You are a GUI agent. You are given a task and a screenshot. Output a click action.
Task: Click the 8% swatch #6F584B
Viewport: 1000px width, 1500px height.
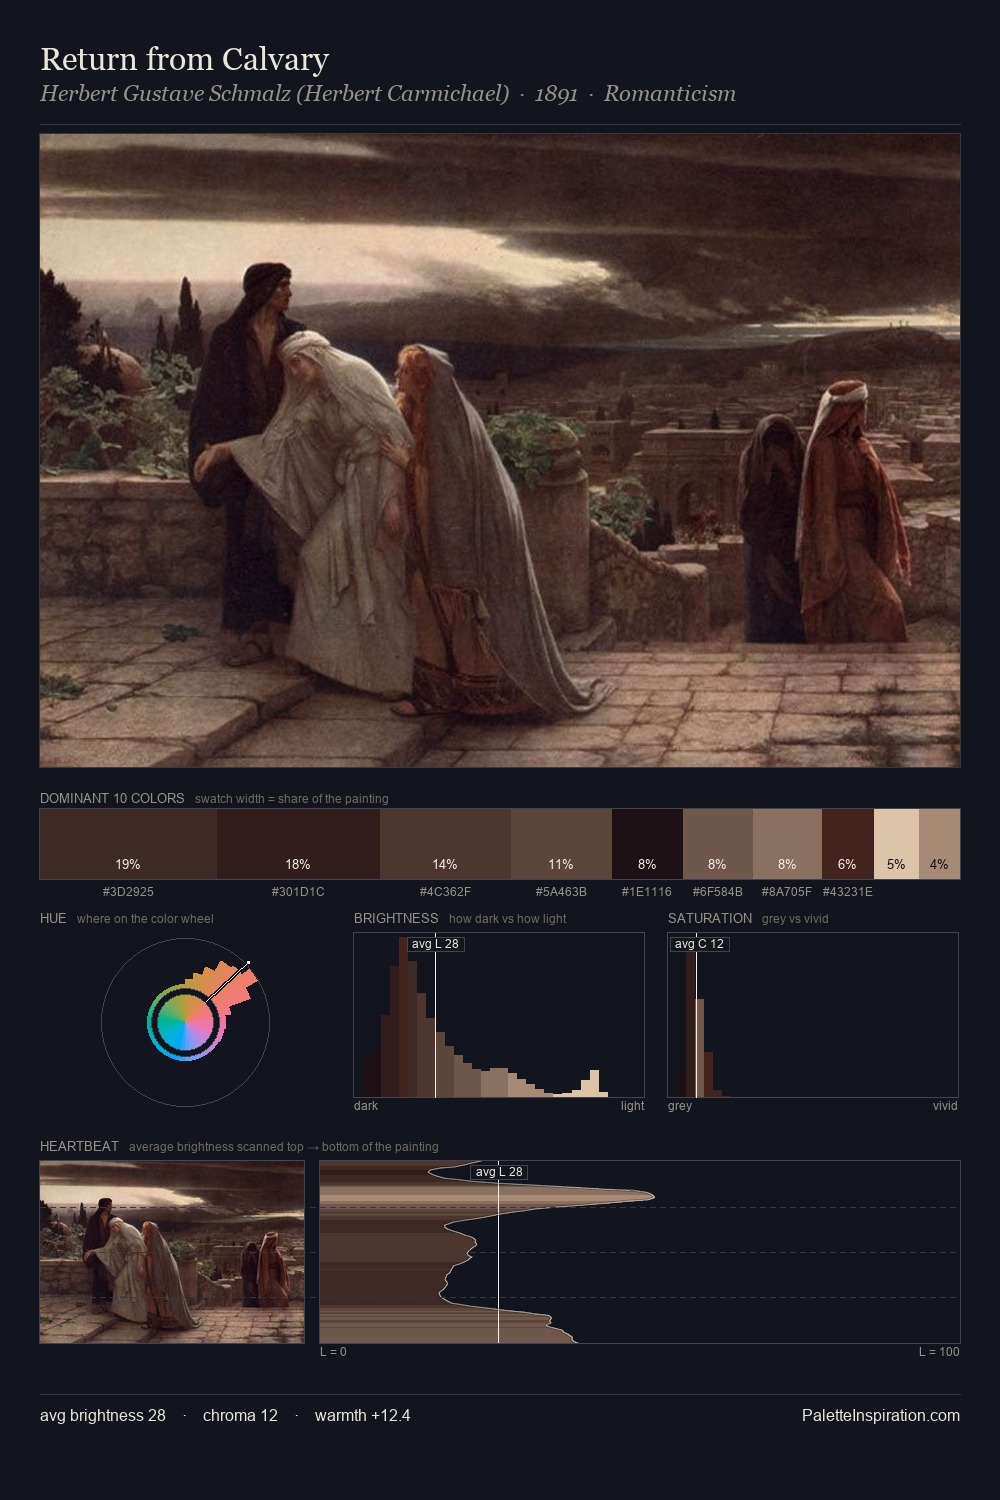click(x=718, y=844)
